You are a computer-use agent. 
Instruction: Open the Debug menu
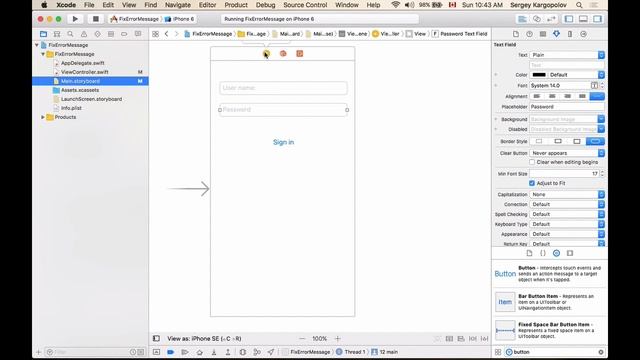(x=265, y=5)
